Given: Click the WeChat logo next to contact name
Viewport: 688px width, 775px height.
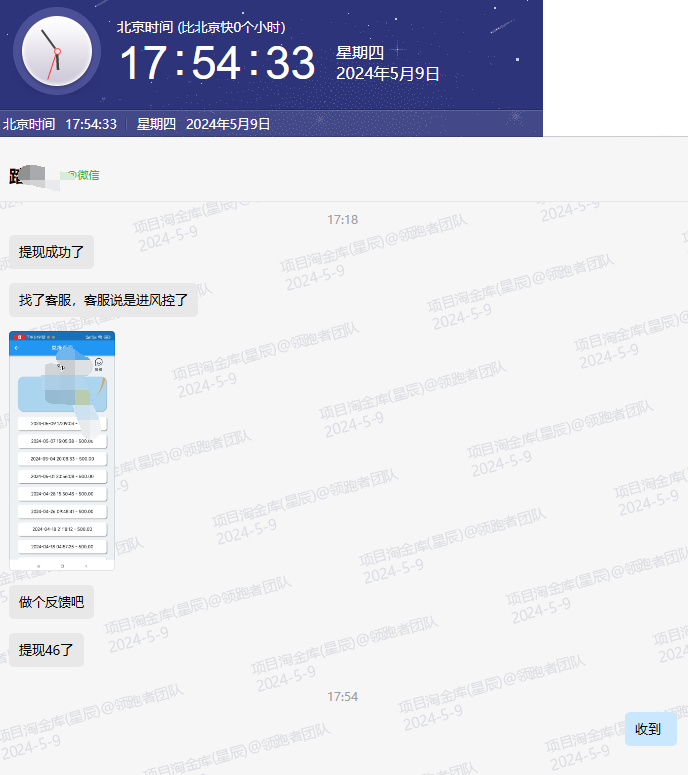Looking at the screenshot, I should coord(73,175).
